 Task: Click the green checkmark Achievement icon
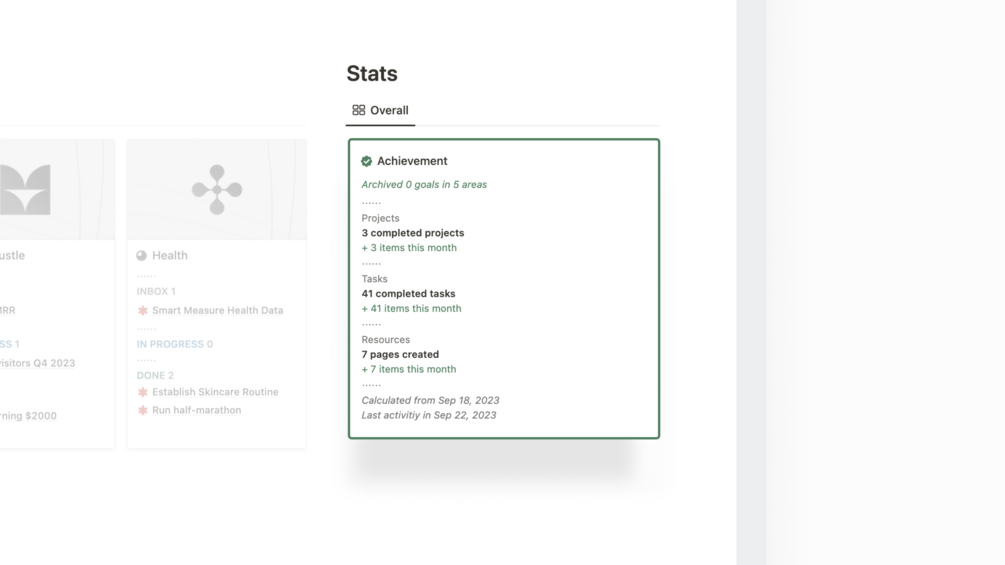tap(367, 161)
